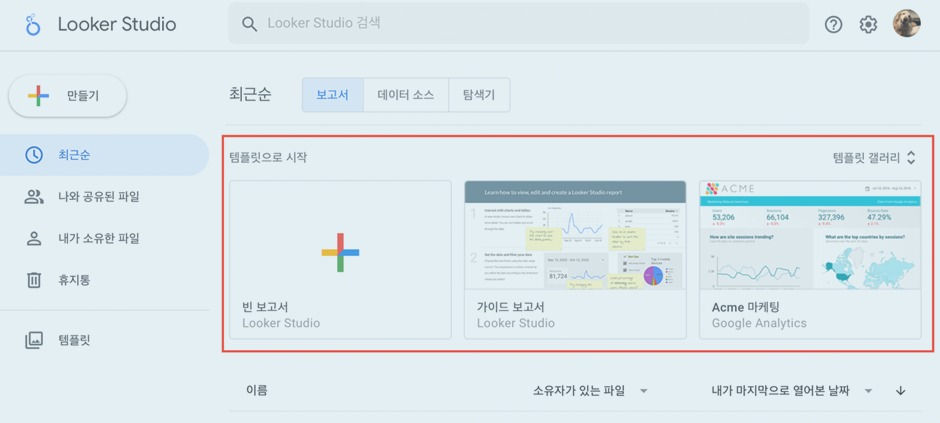Click the search magnifier icon
Image resolution: width=940 pixels, height=423 pixels.
pos(249,24)
